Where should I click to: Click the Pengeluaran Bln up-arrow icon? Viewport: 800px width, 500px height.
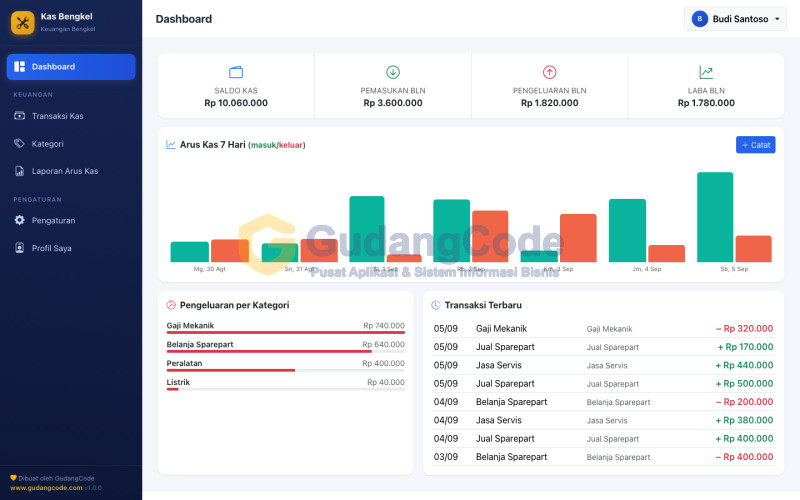click(x=549, y=72)
